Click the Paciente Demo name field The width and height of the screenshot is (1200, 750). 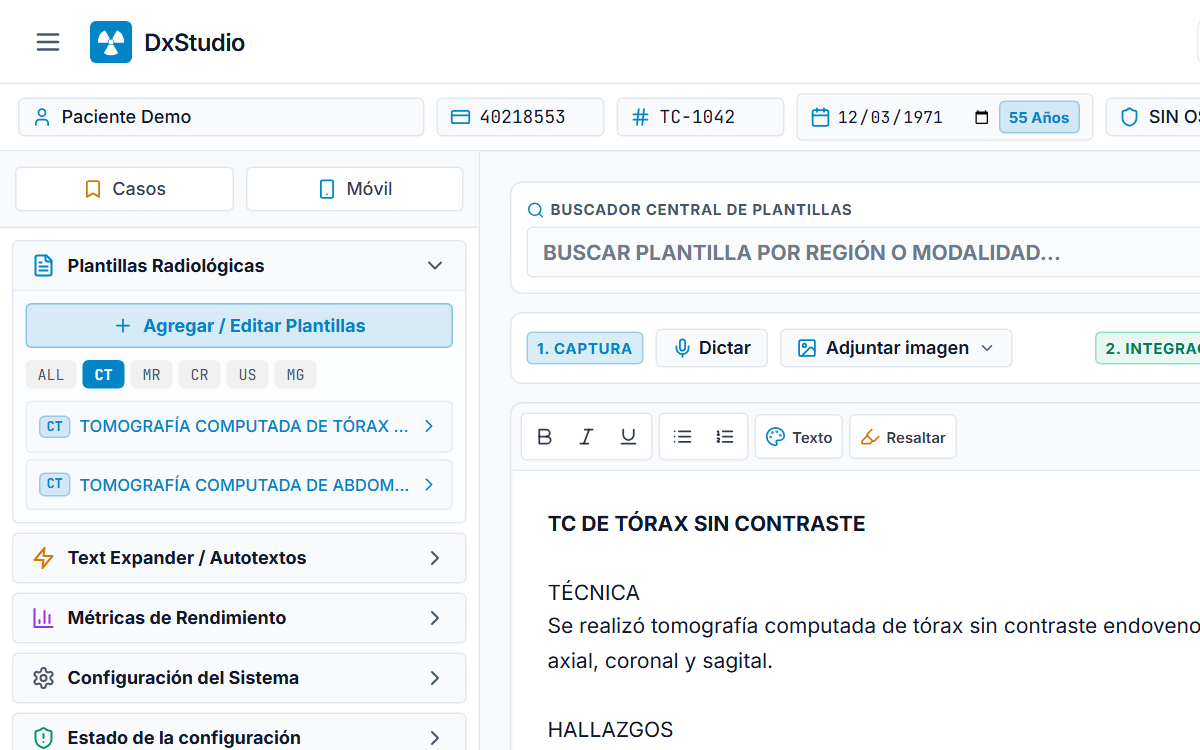coord(221,117)
